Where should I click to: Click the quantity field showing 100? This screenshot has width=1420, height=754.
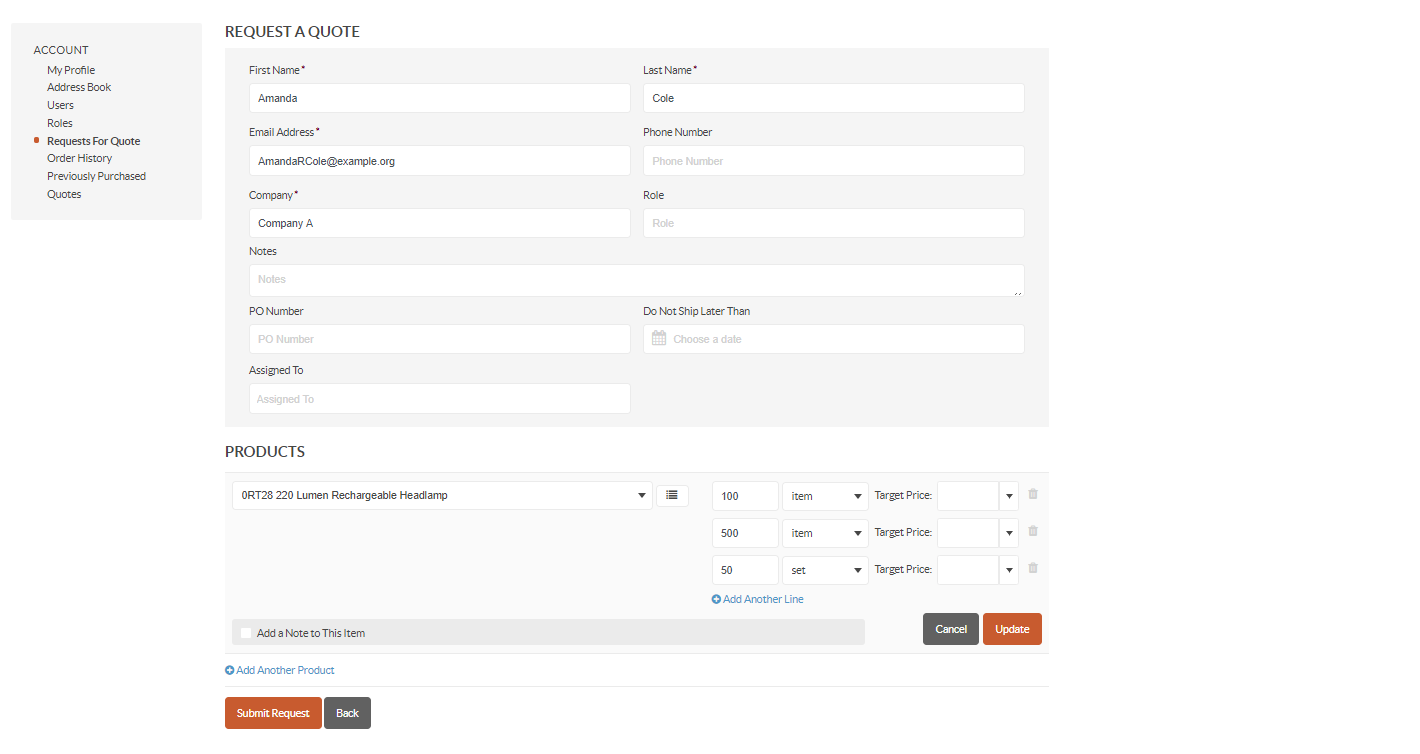point(745,496)
